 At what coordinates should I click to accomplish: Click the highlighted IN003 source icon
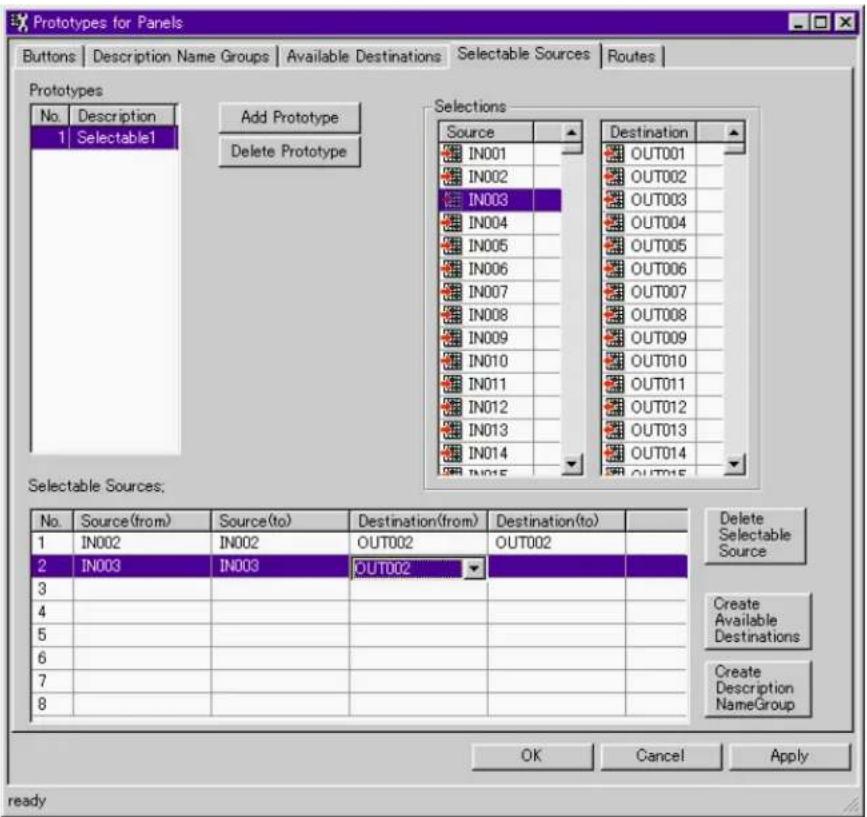pos(452,200)
